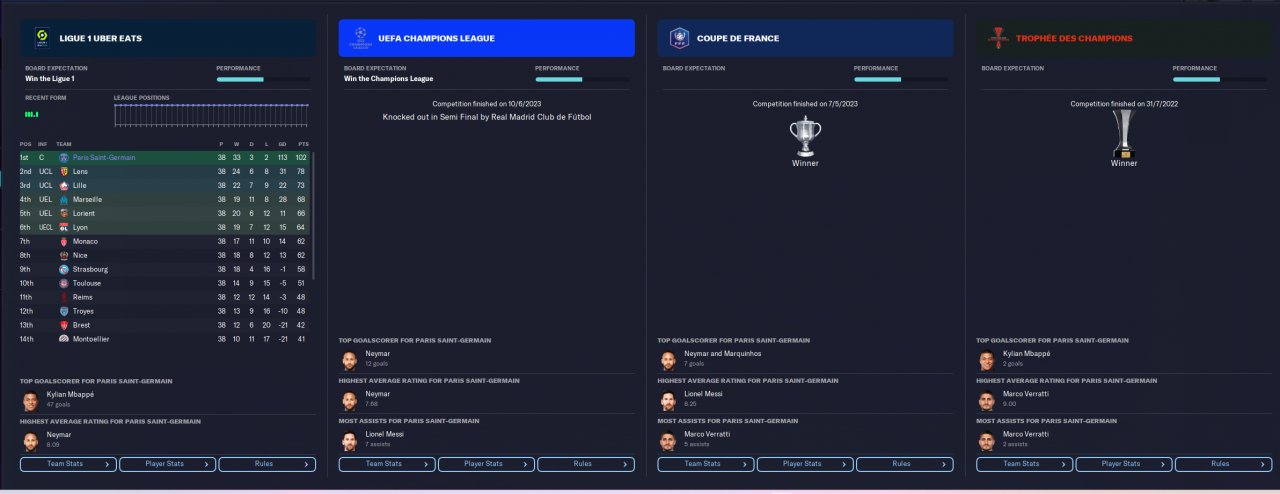
Task: Click the Lille club badge
Action: (x=64, y=185)
